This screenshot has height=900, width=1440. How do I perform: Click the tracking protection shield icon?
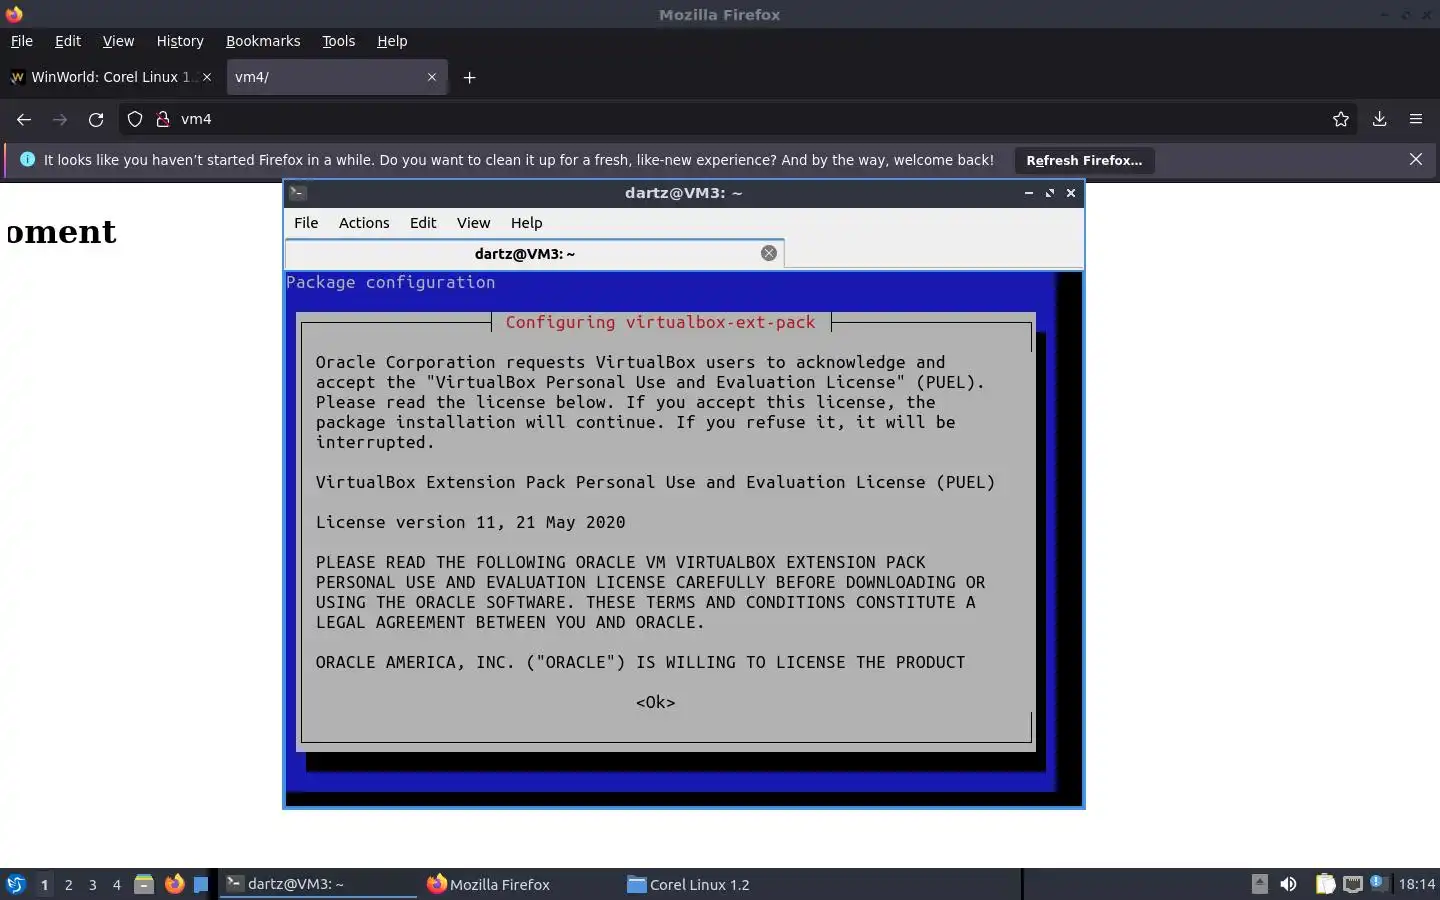coord(135,119)
